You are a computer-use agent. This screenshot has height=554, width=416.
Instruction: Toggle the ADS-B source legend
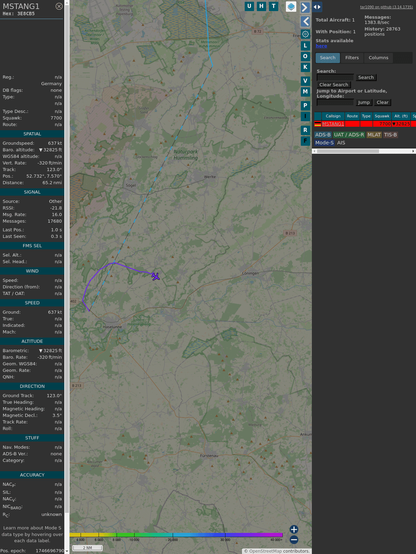coord(323,135)
